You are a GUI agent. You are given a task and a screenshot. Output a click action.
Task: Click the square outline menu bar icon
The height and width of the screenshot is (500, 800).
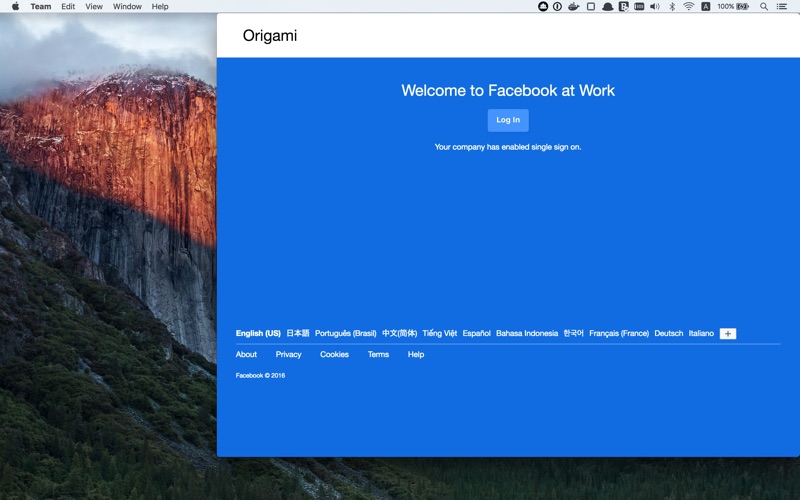point(591,7)
